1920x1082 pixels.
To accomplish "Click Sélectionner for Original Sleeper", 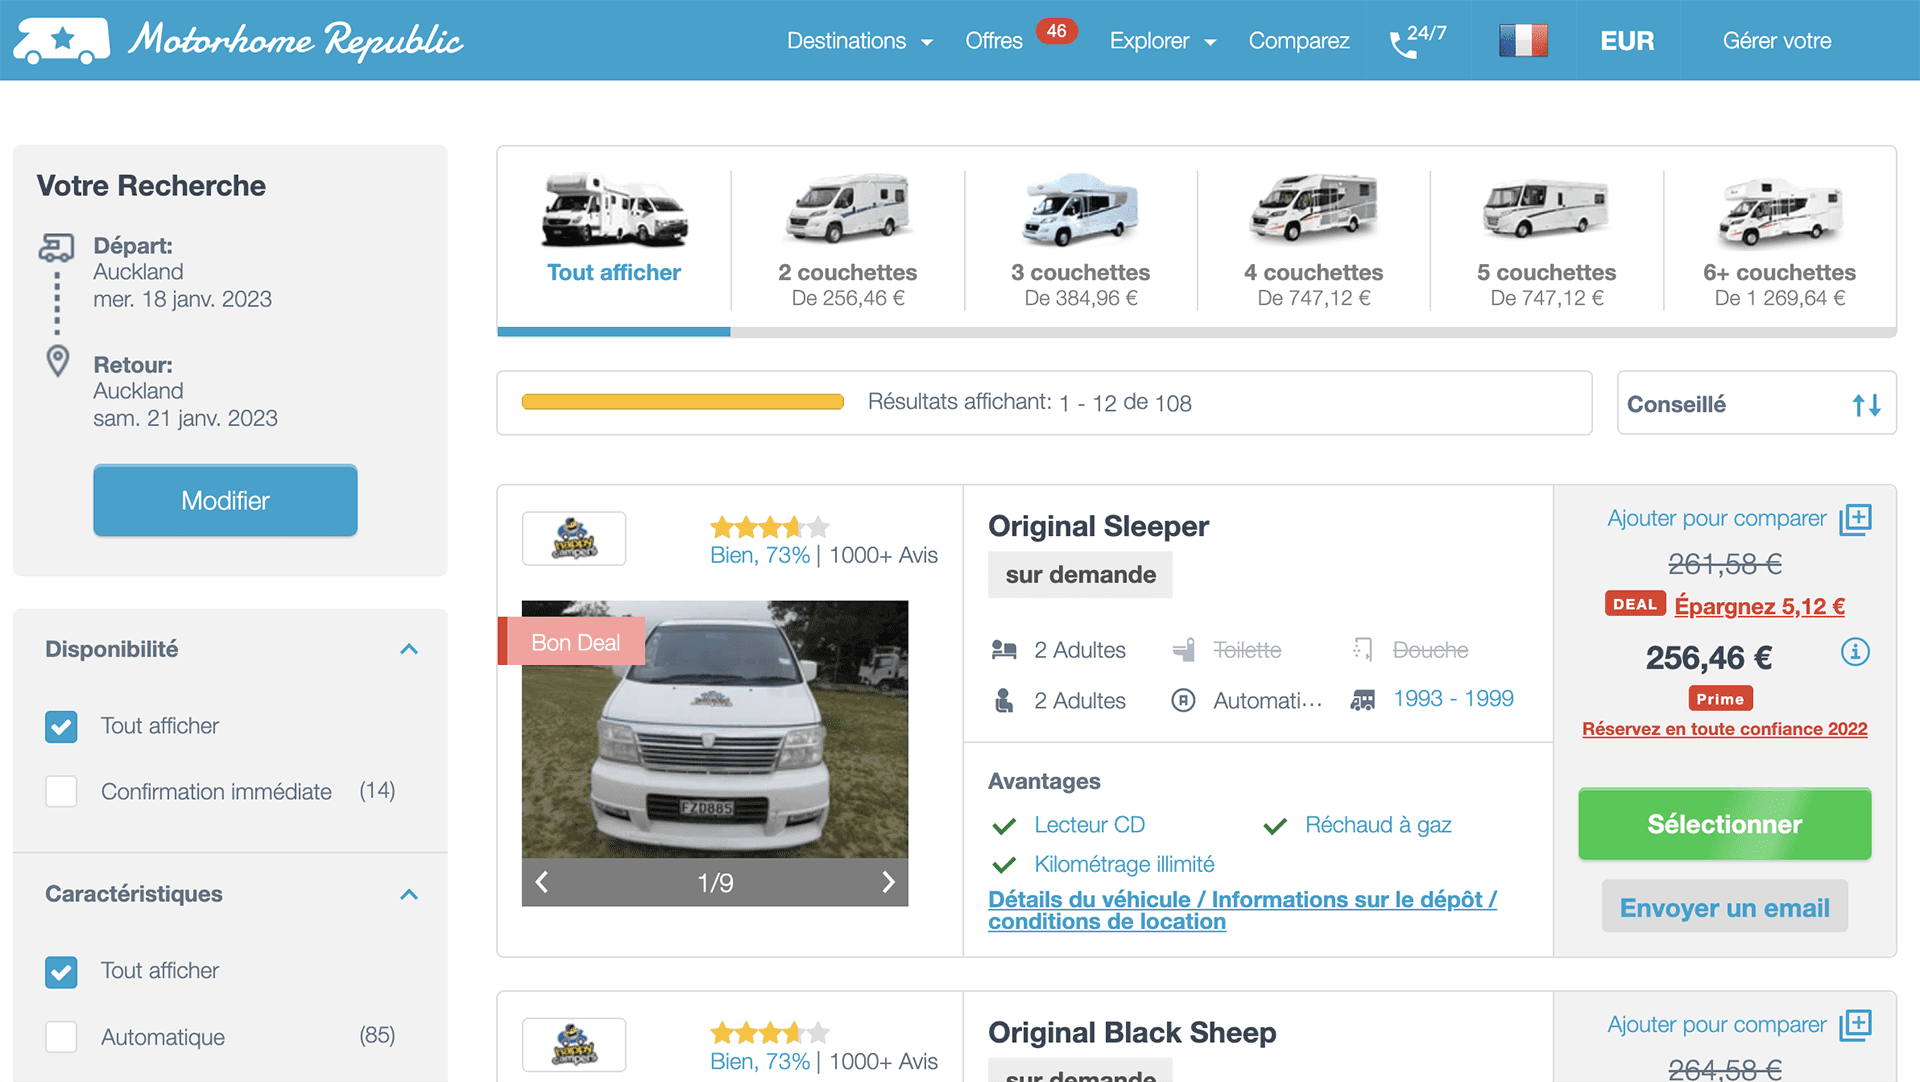I will (x=1725, y=824).
